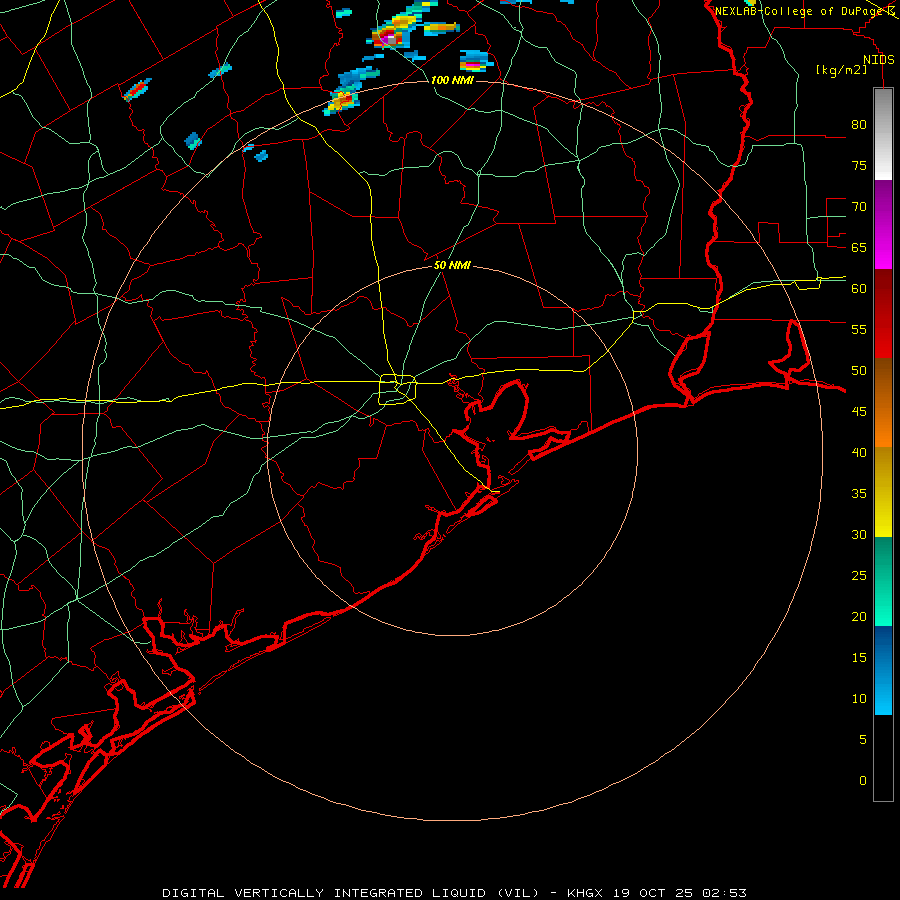Click the 70 value on the scale
The width and height of the screenshot is (900, 900).
tap(859, 207)
